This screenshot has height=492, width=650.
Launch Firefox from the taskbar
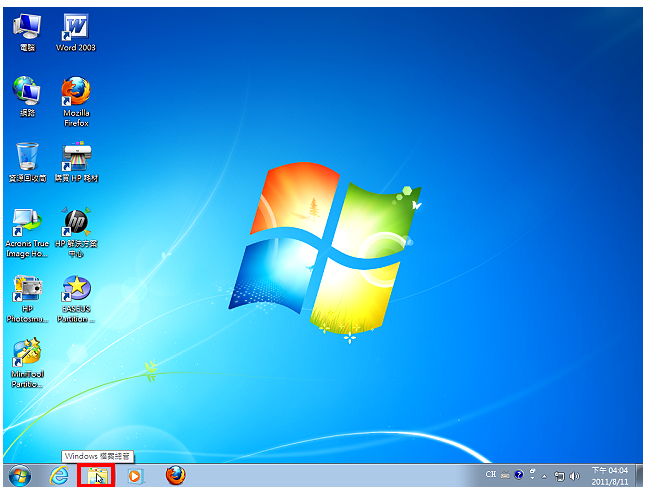tap(175, 475)
